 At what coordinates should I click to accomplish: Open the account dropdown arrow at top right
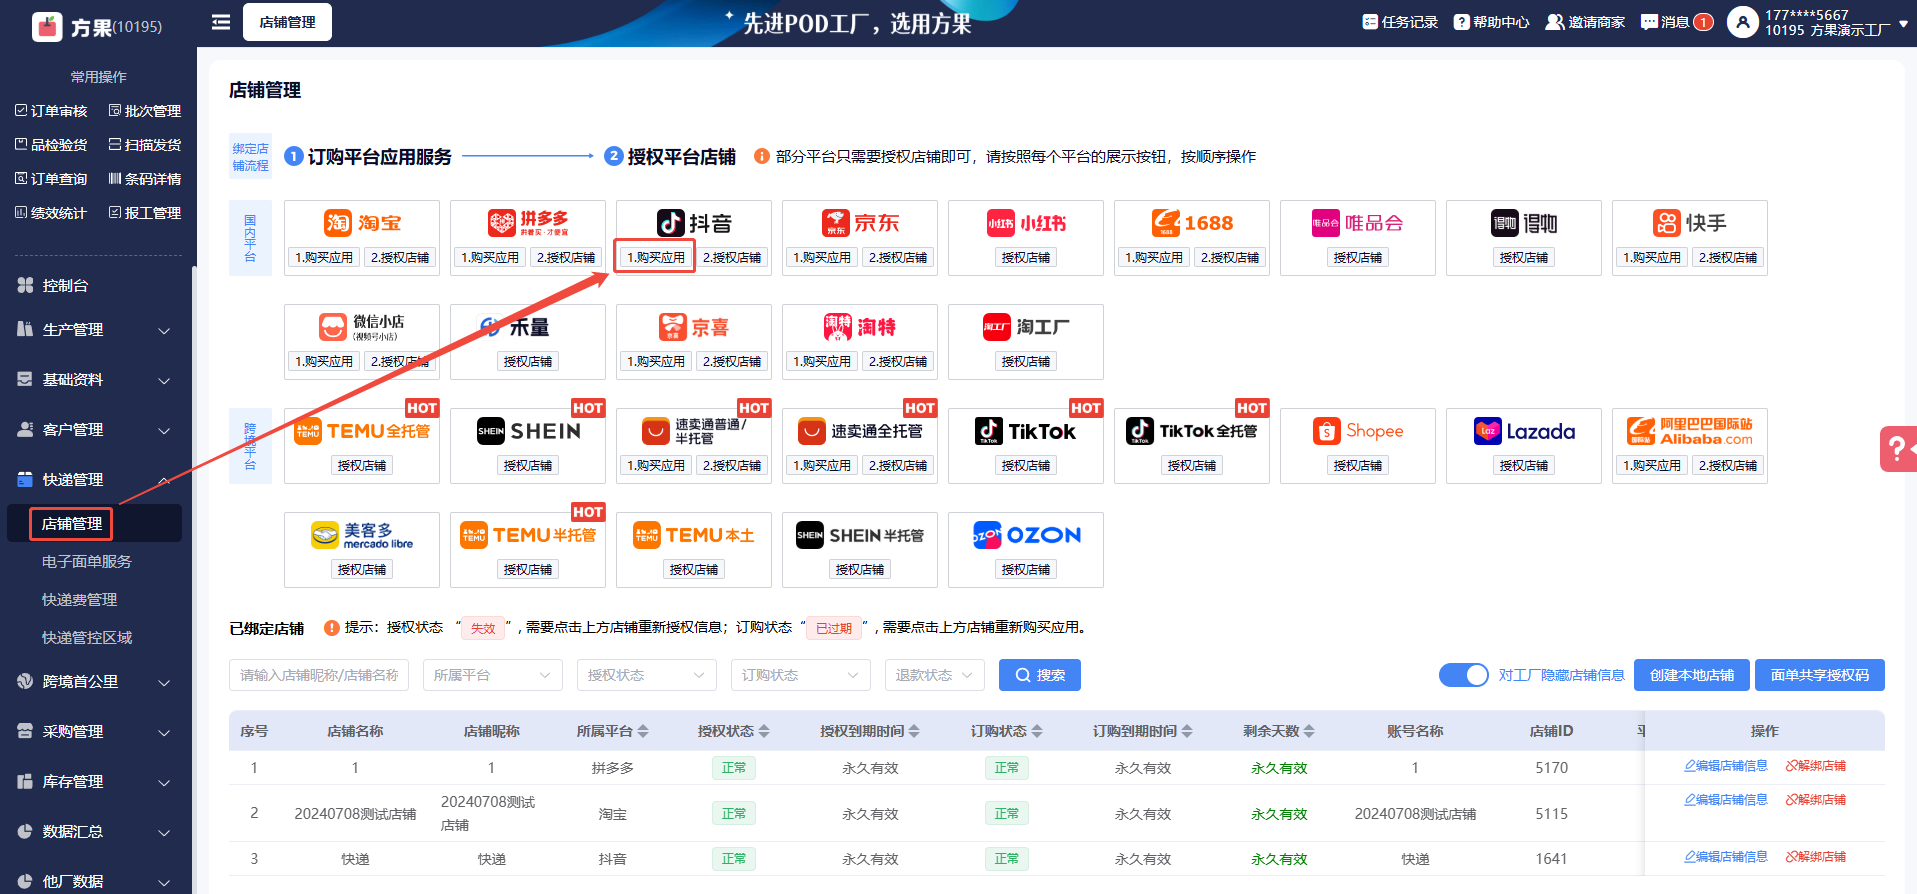point(1903,24)
